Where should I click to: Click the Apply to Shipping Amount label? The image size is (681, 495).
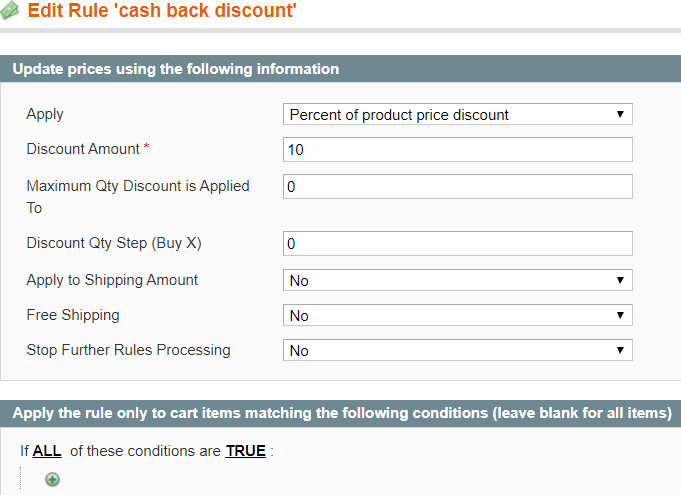(112, 280)
